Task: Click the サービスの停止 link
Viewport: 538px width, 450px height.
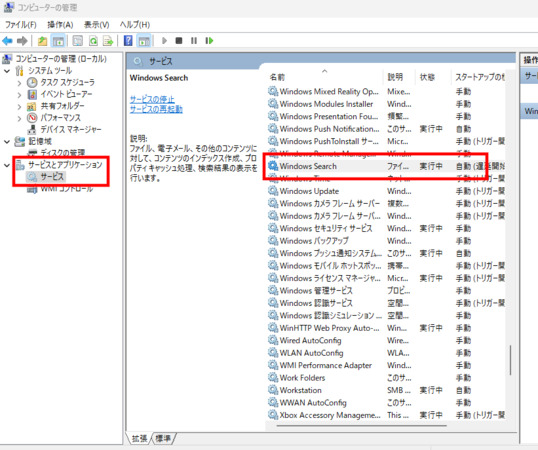Action: pos(152,99)
